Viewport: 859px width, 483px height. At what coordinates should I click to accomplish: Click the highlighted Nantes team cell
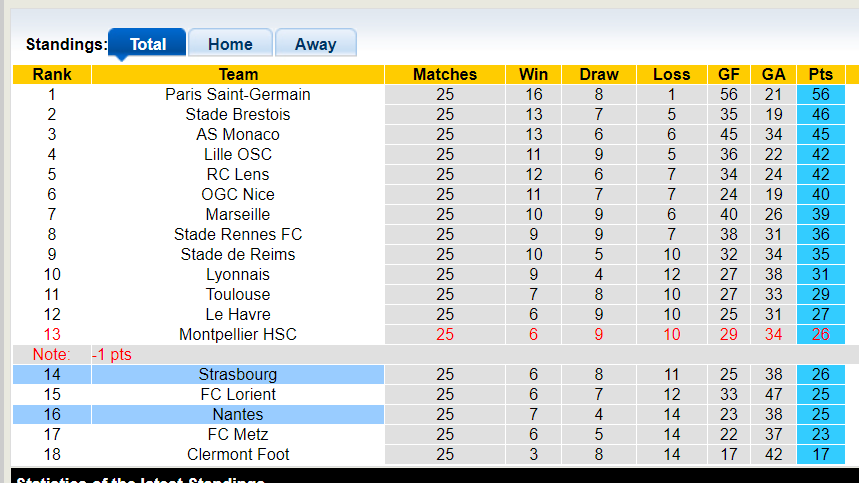[x=238, y=414]
